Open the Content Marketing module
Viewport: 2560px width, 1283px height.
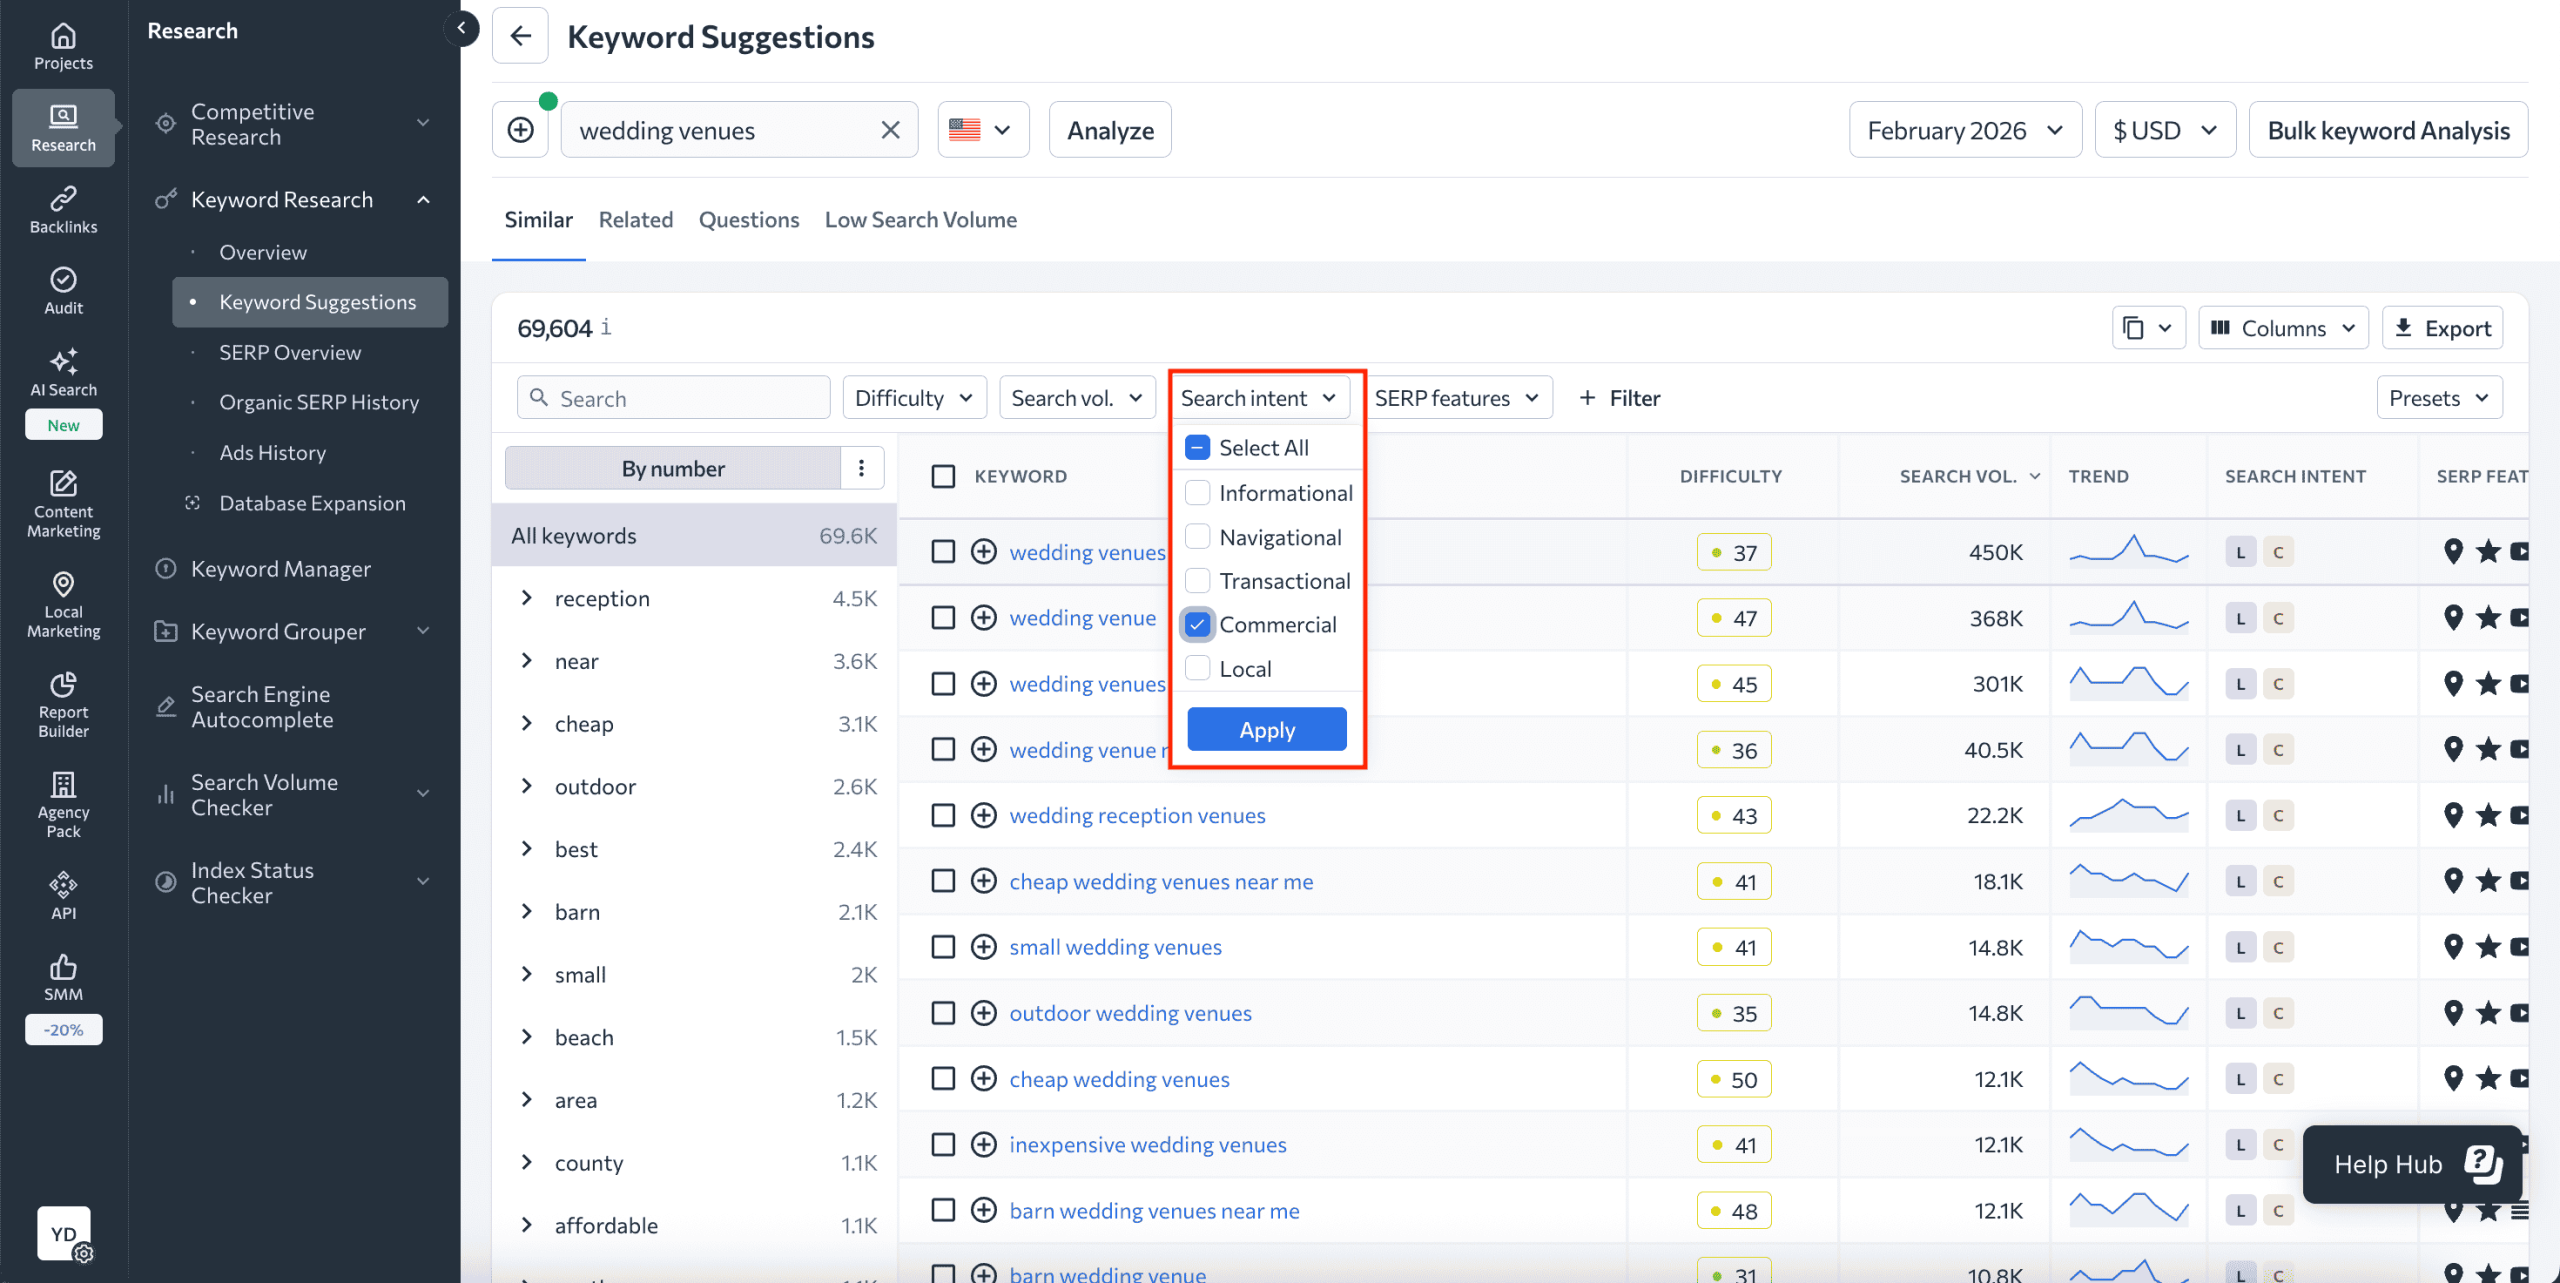coord(62,505)
